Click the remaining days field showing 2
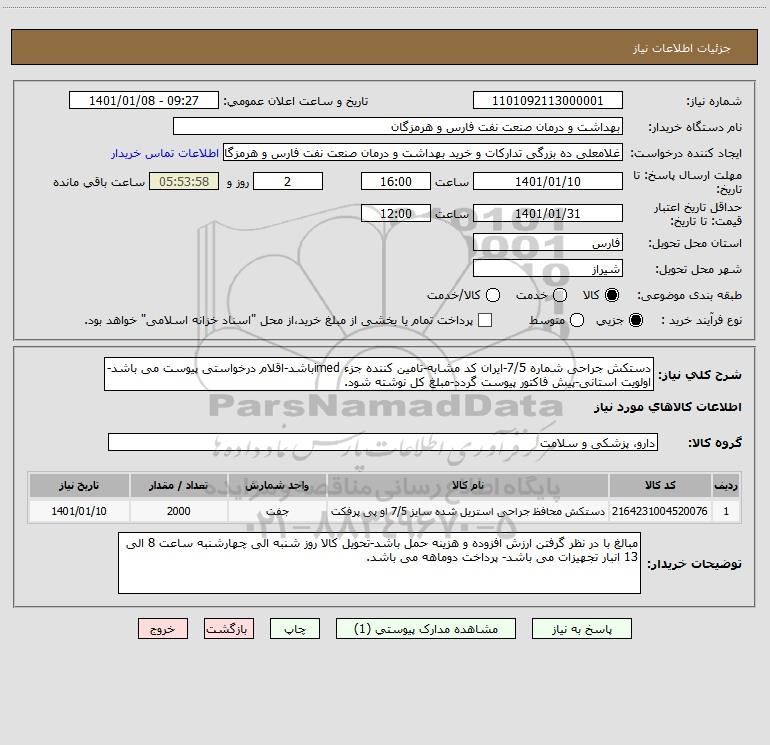The width and height of the screenshot is (770, 745). (288, 181)
